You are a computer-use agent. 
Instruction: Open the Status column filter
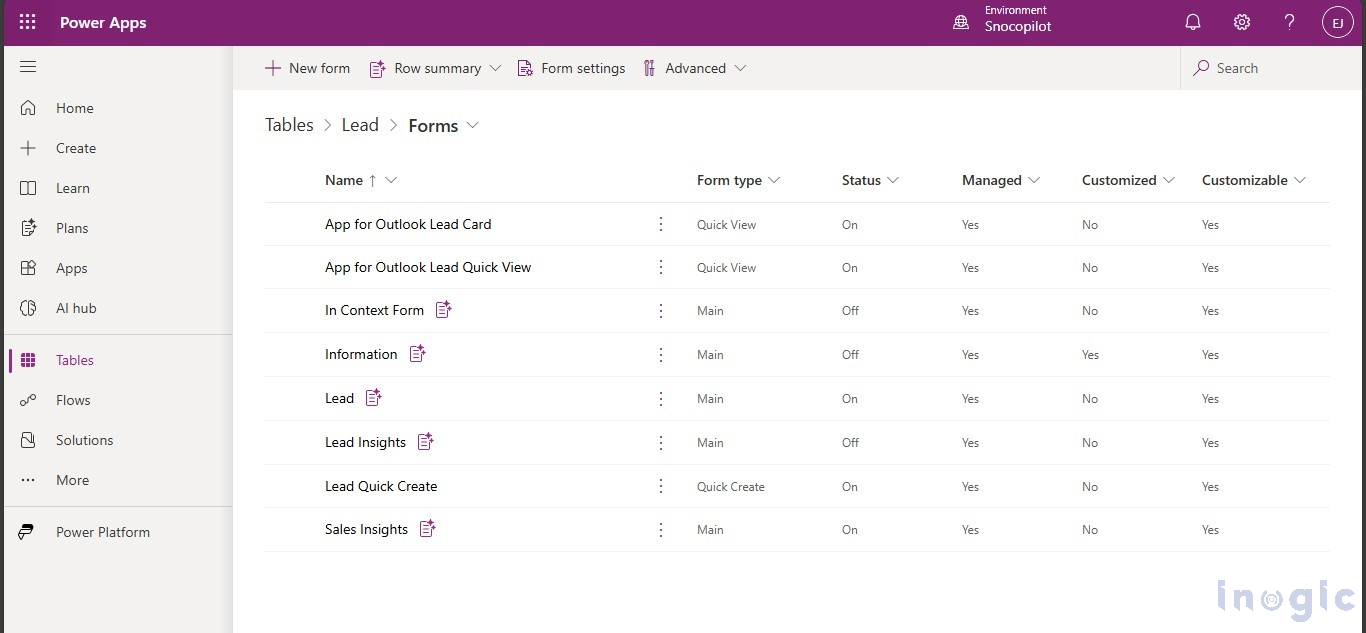(x=893, y=180)
